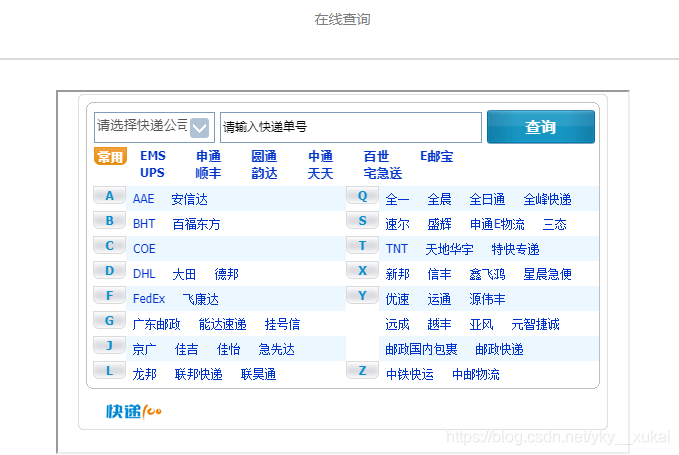The width and height of the screenshot is (679, 455).
Task: Select COE courier
Action: coord(144,249)
